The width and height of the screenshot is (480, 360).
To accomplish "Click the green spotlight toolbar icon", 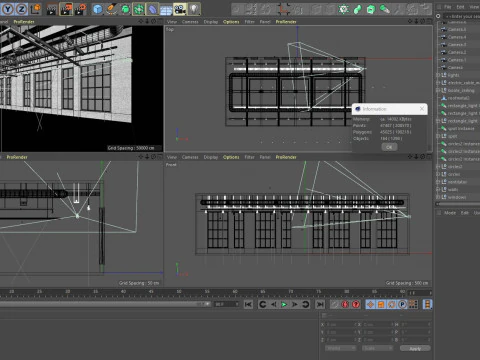I will [384, 9].
